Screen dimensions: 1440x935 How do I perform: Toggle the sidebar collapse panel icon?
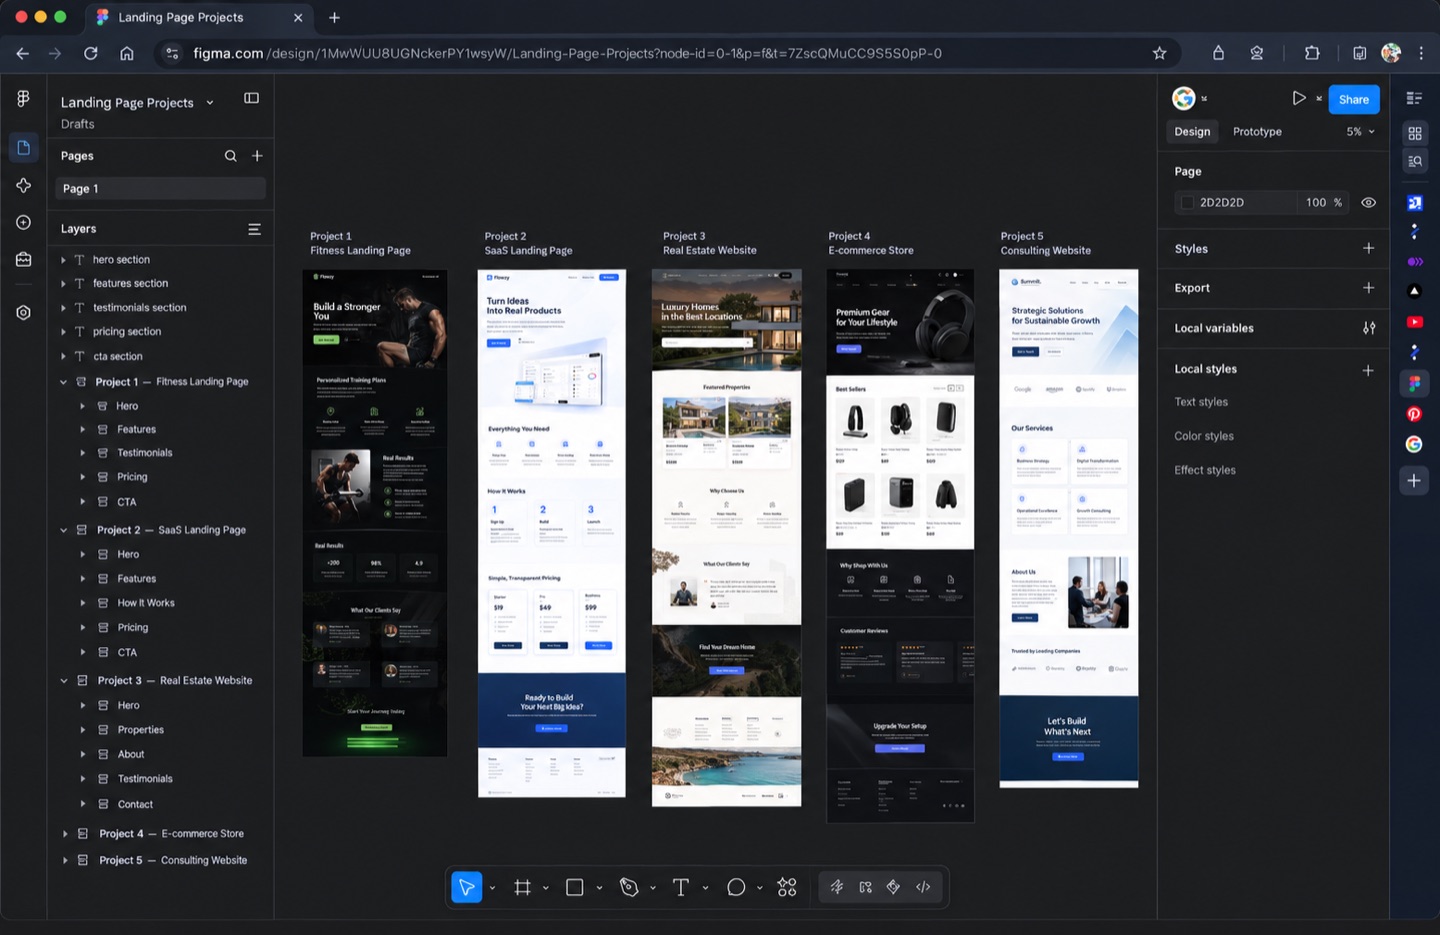click(x=251, y=98)
